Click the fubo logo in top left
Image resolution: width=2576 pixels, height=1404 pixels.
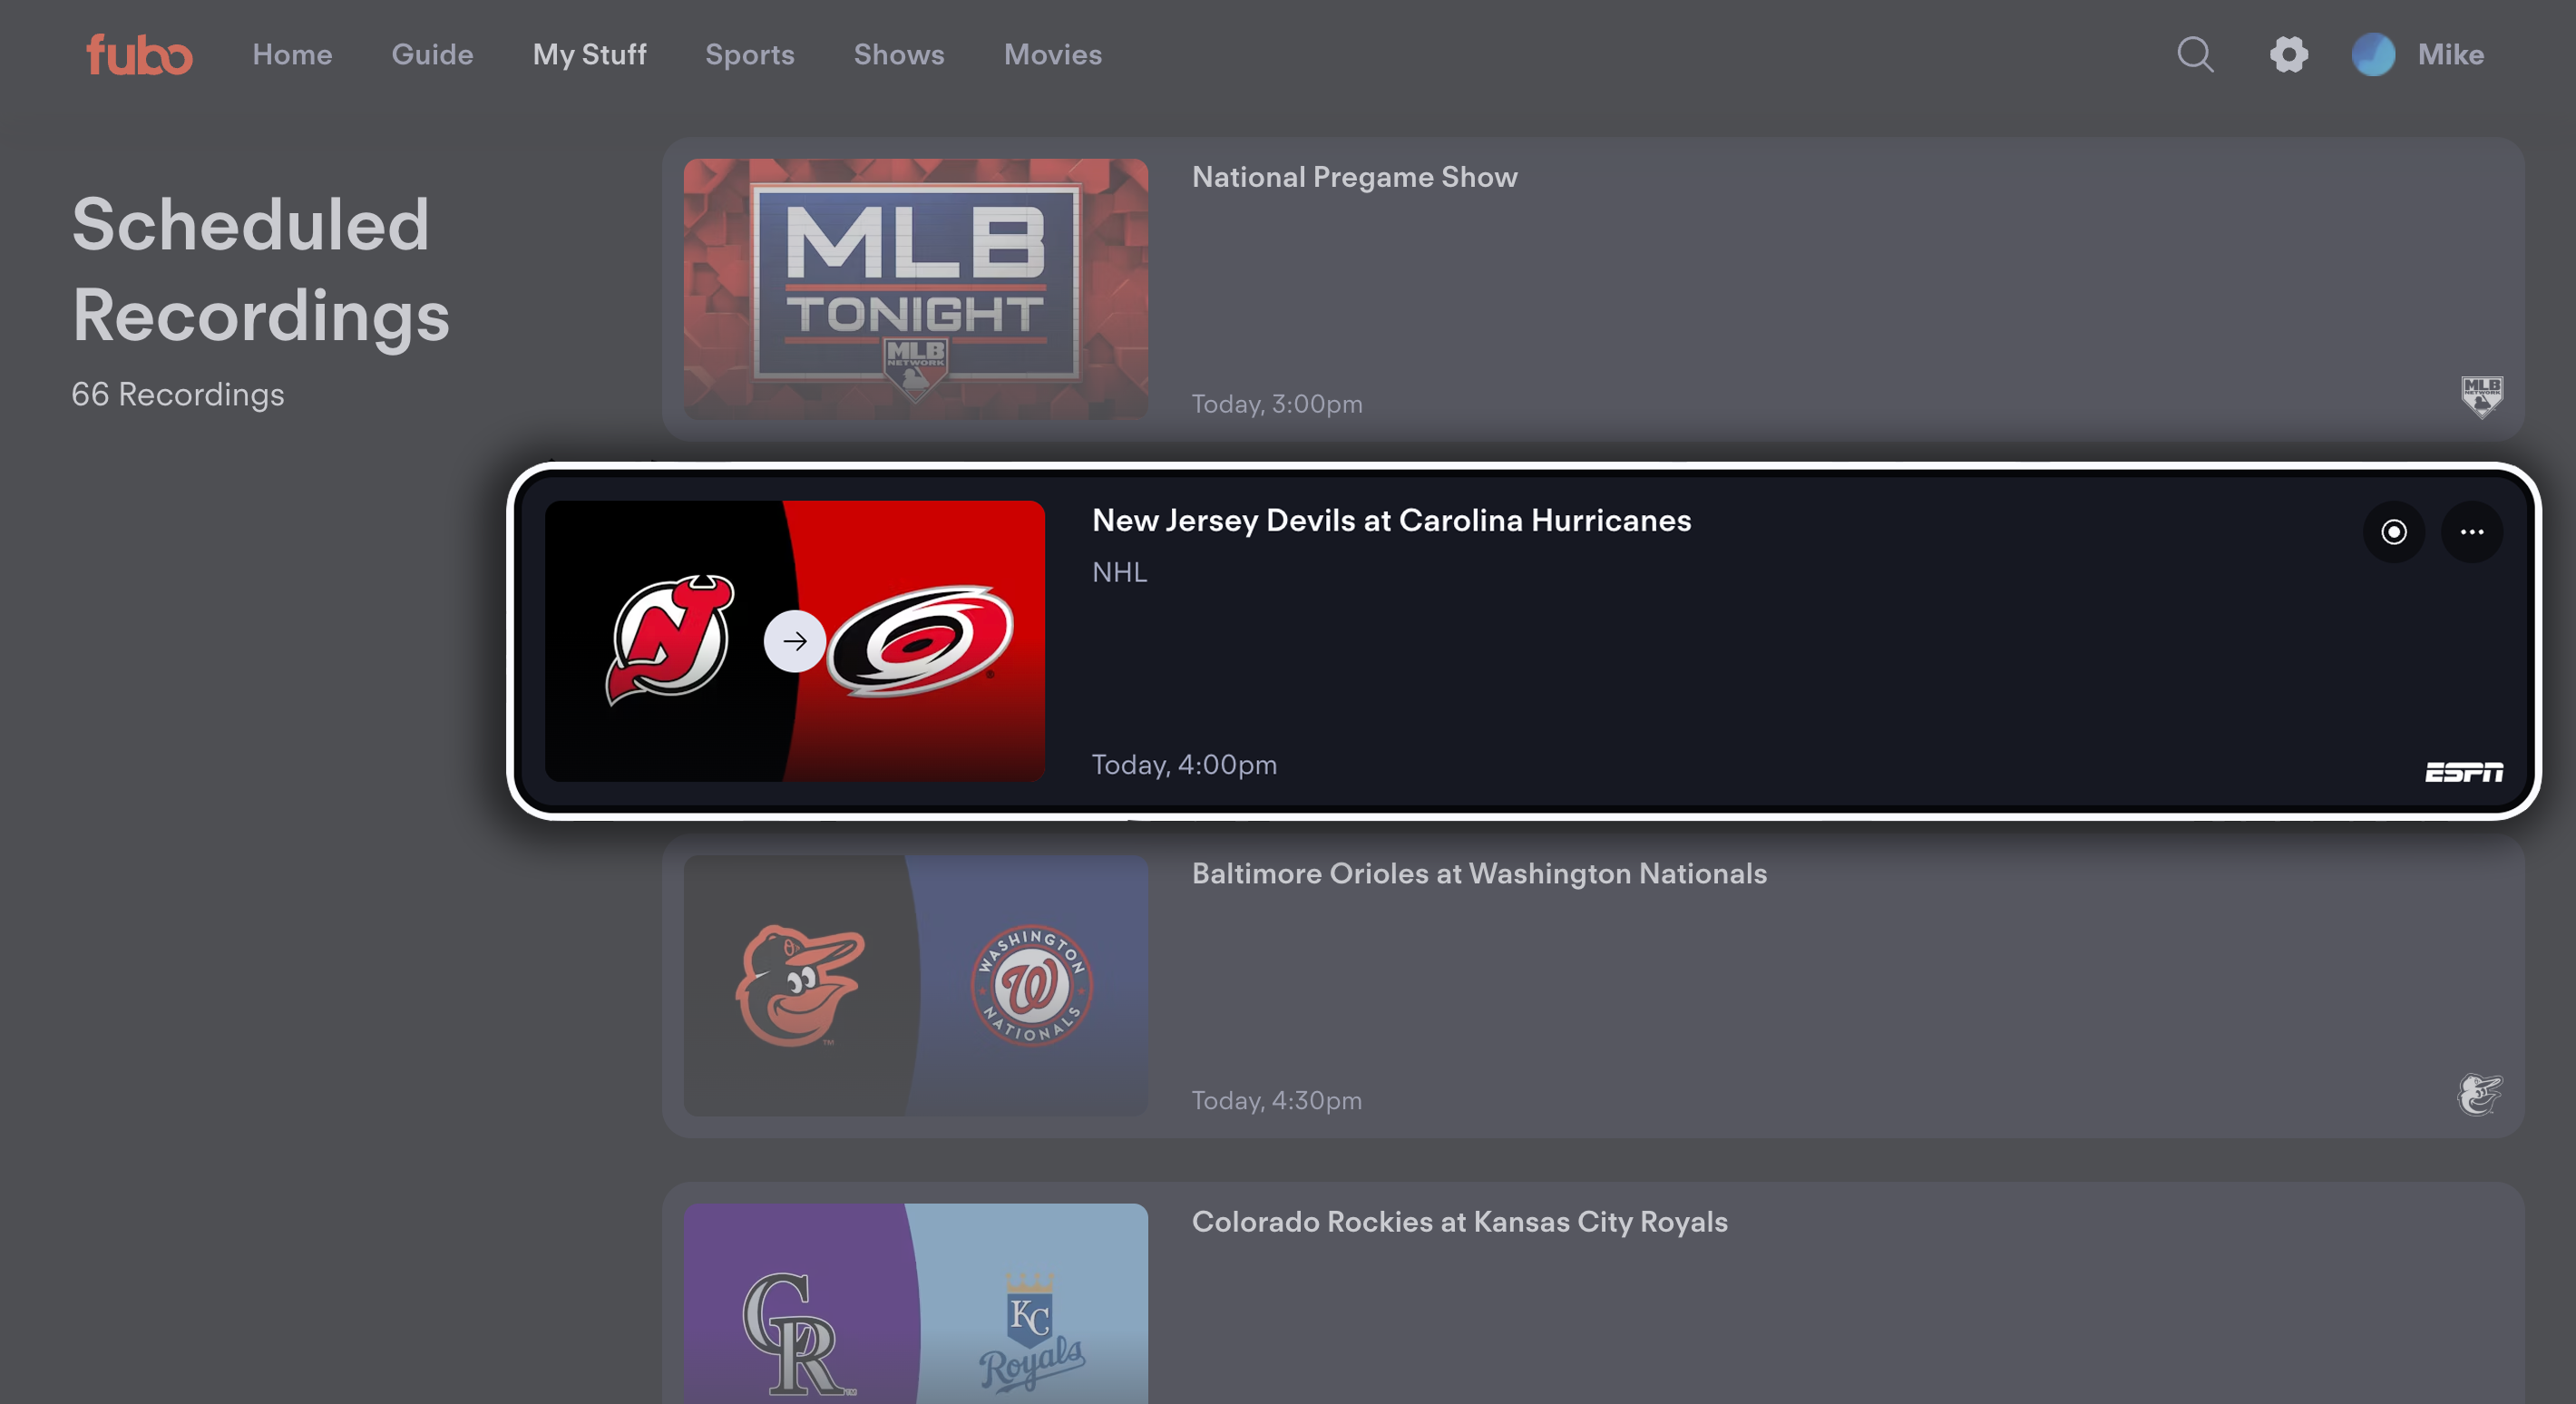click(138, 54)
